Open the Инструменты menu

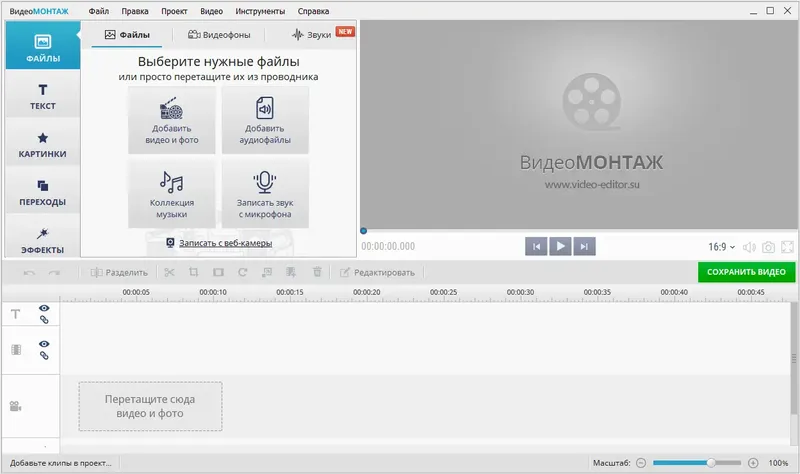(x=260, y=11)
